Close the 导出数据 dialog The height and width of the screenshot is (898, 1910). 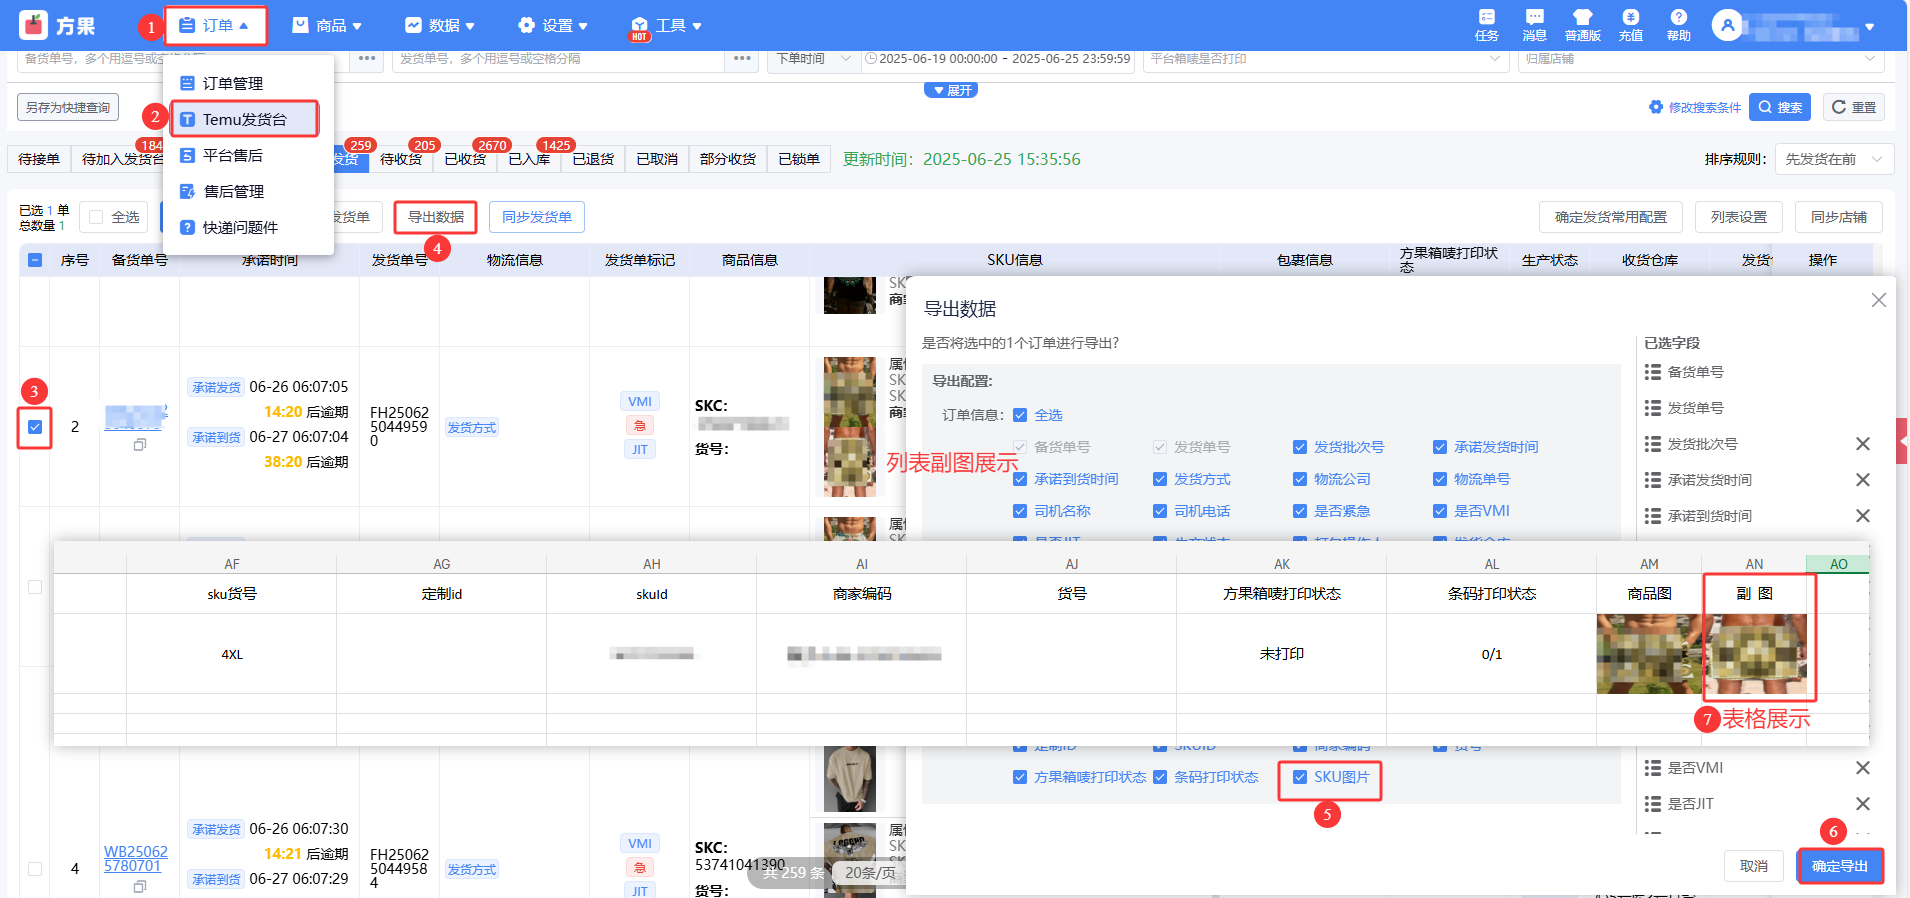1878,300
